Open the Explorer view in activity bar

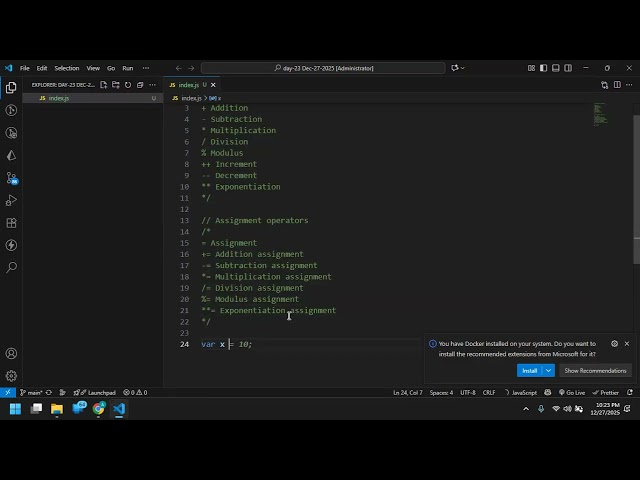coord(11,87)
